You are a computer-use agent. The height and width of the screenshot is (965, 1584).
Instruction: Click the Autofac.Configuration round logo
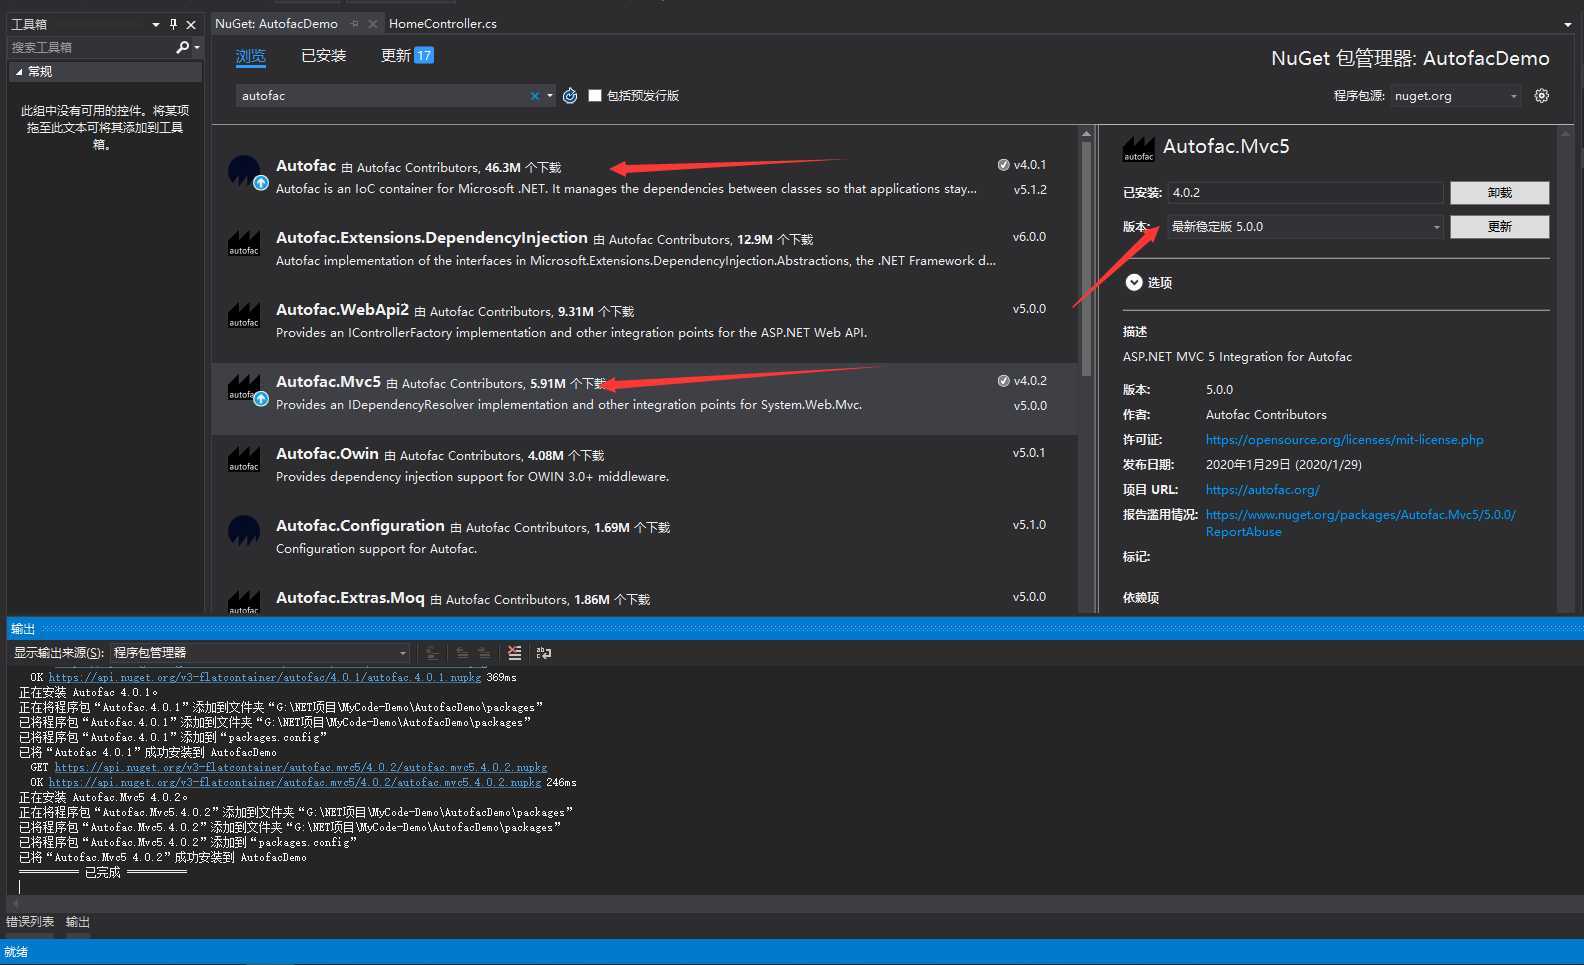pyautogui.click(x=244, y=530)
